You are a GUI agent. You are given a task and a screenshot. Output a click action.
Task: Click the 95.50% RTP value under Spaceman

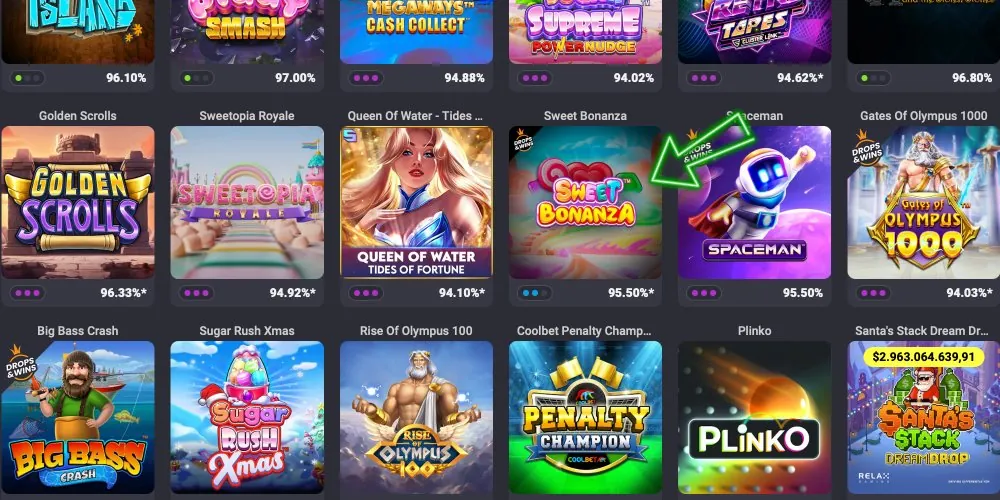pos(803,293)
